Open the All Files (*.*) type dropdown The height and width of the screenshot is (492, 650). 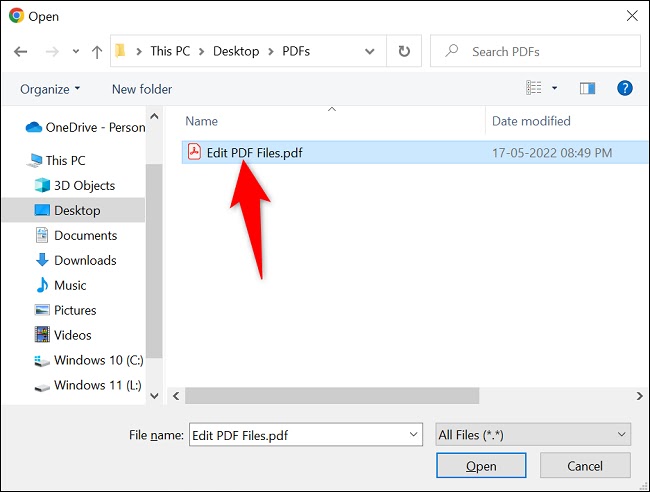click(533, 434)
